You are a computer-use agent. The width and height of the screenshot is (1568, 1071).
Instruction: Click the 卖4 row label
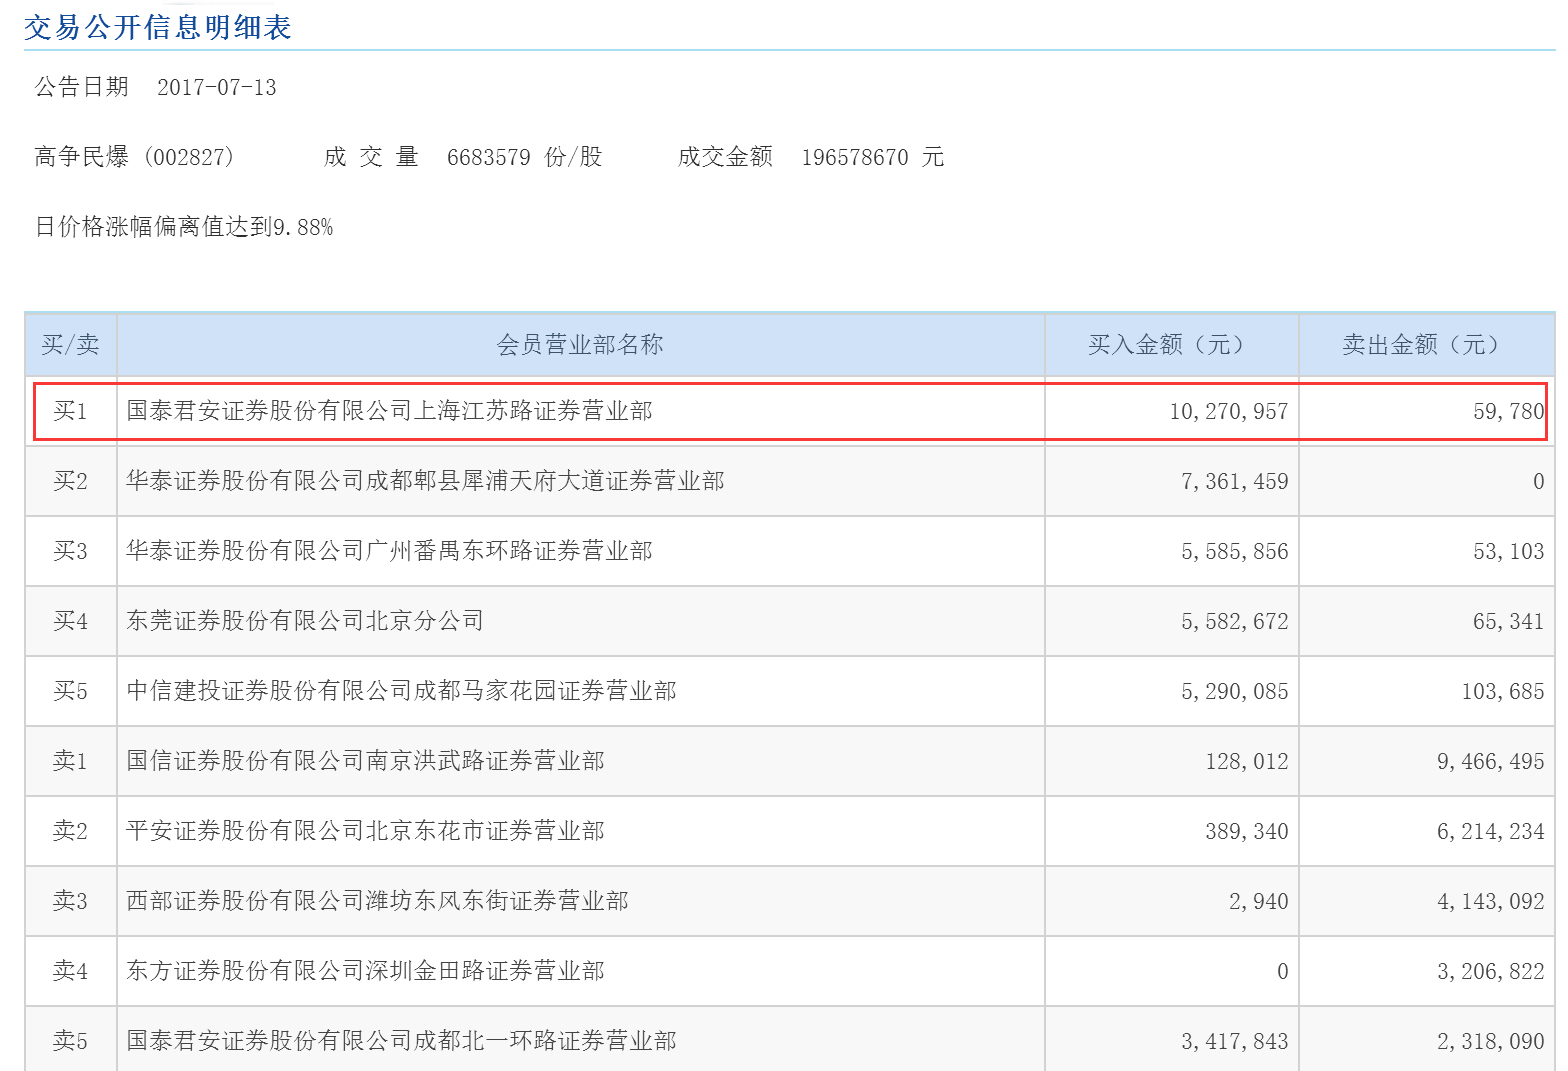(x=71, y=971)
